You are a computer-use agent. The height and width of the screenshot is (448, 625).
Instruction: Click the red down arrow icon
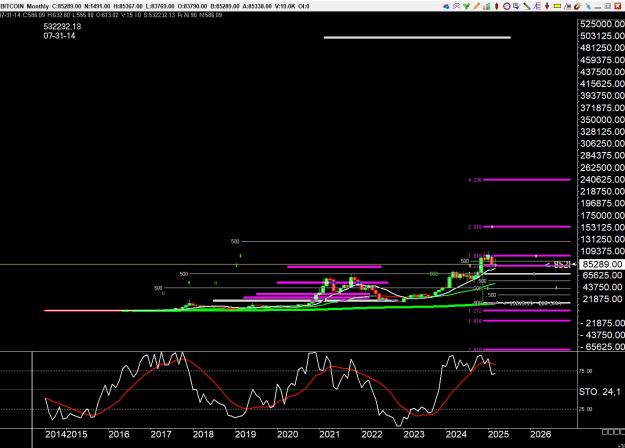pyautogui.click(x=547, y=6)
